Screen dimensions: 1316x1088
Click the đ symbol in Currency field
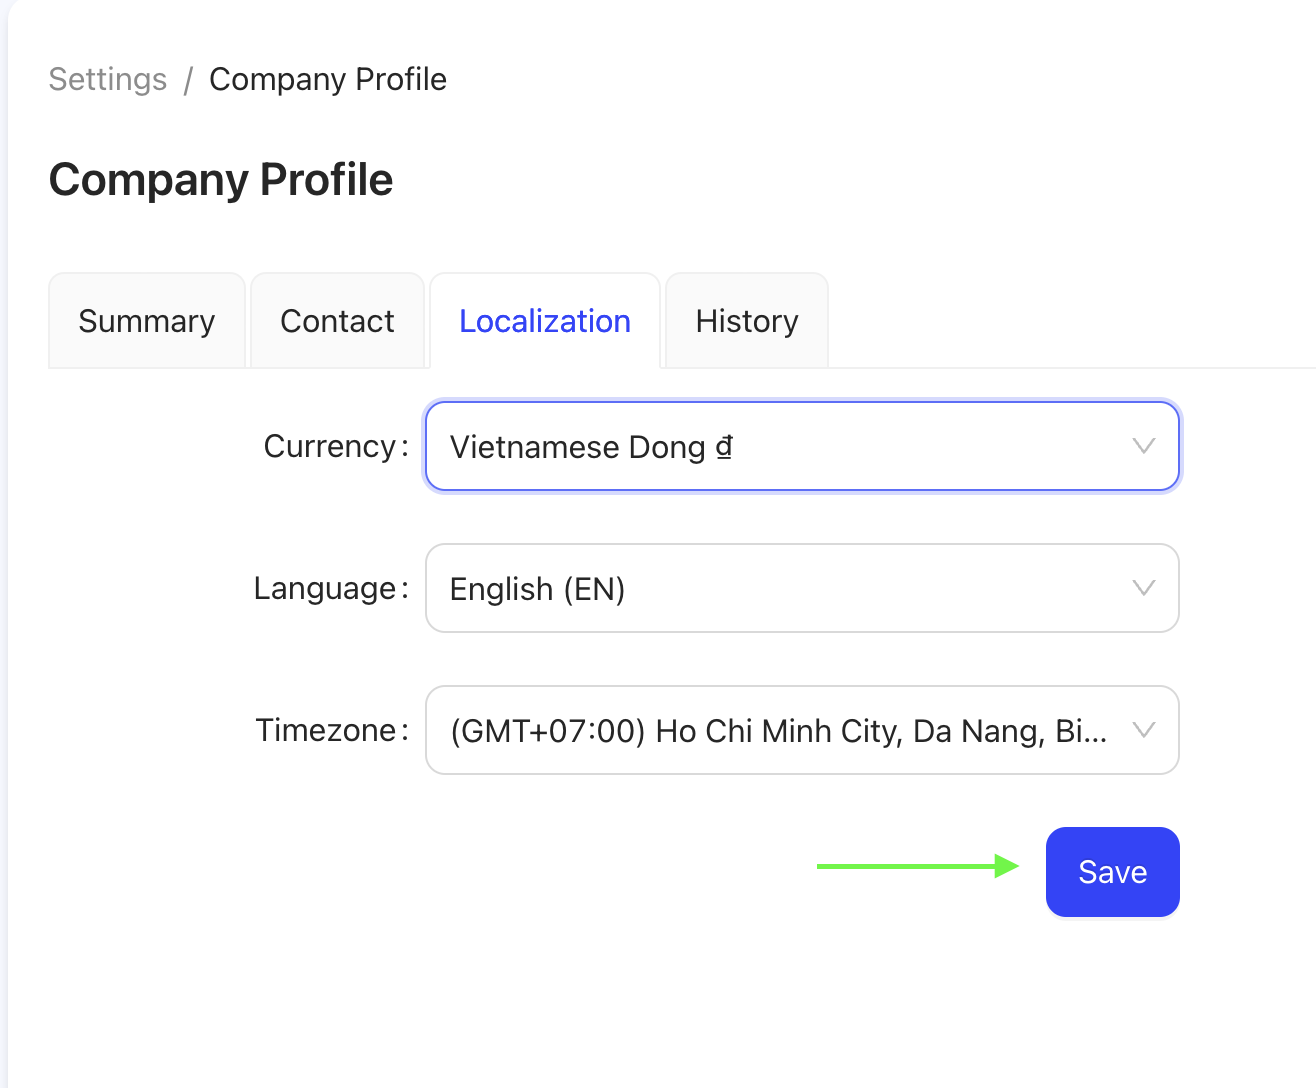pyautogui.click(x=724, y=447)
